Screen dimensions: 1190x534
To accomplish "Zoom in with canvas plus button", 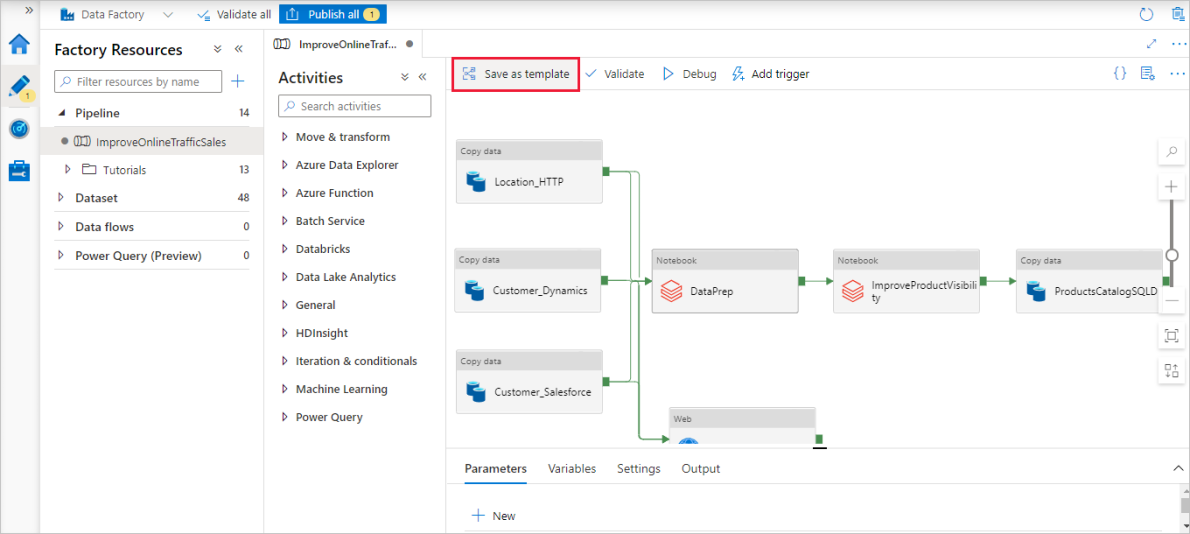I will tap(1171, 187).
